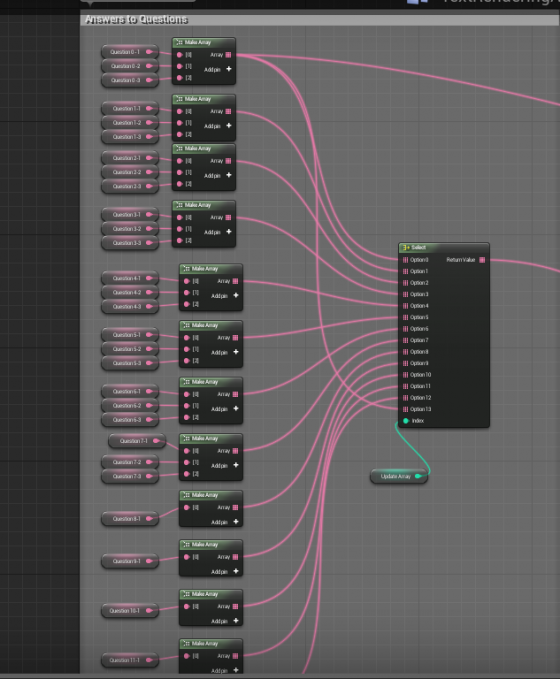Click the [2] input pin of Question 6 Make Array
The image size is (560, 679).
(x=187, y=417)
